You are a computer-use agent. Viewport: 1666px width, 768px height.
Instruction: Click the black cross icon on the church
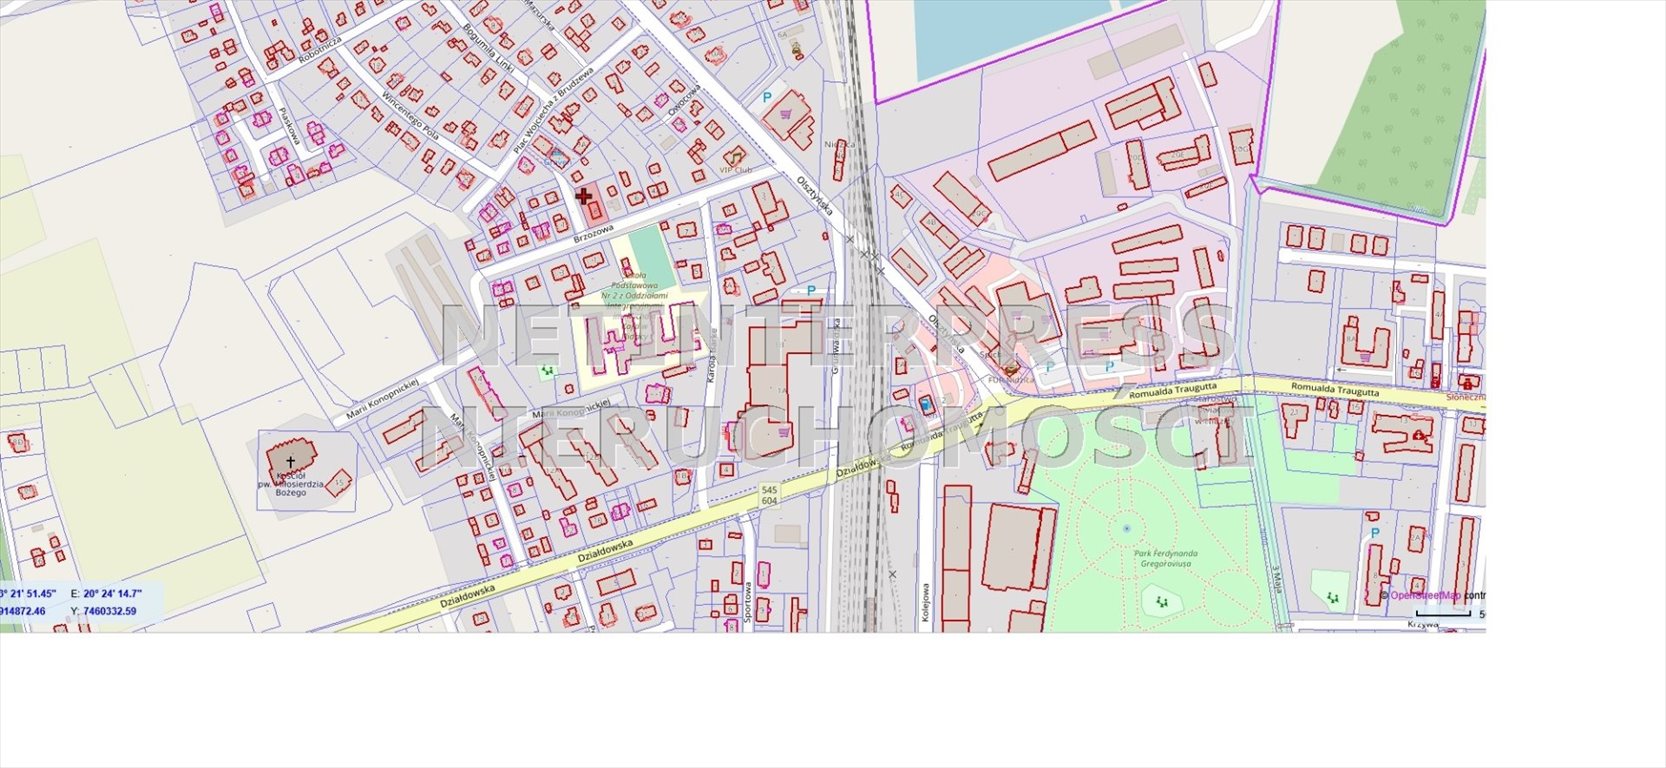coord(290,461)
